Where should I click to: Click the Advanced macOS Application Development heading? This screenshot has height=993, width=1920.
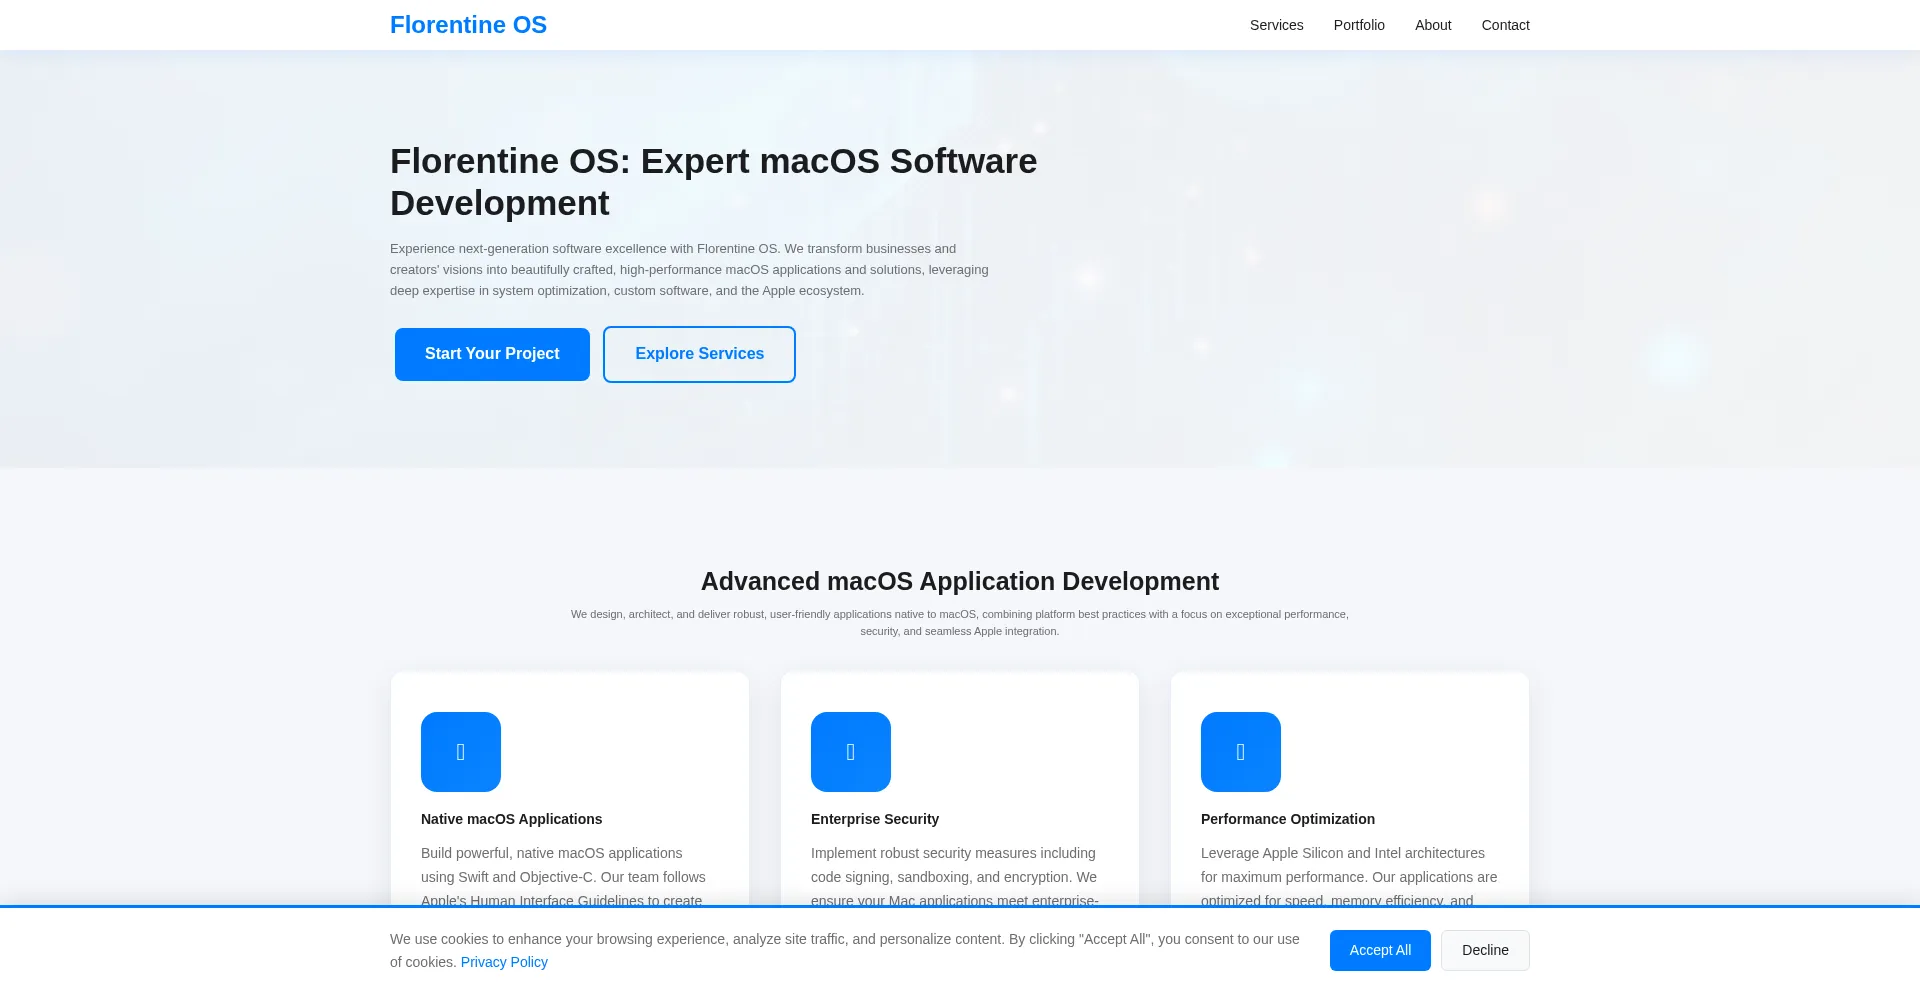pyautogui.click(x=959, y=581)
